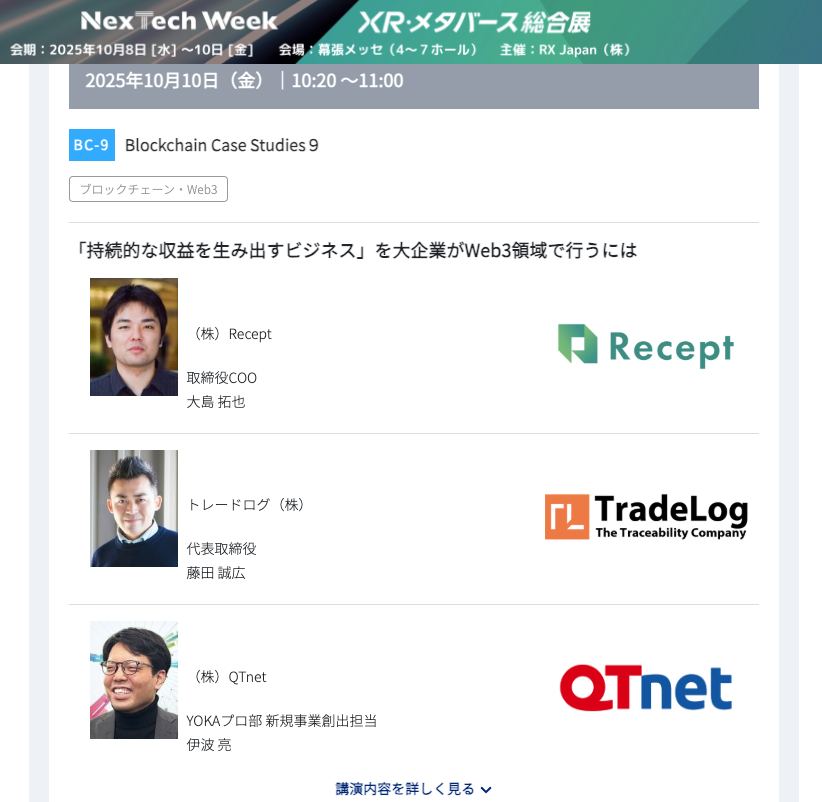This screenshot has width=822, height=802.
Task: Click company name トレードログ(株) text
Action: click(246, 505)
